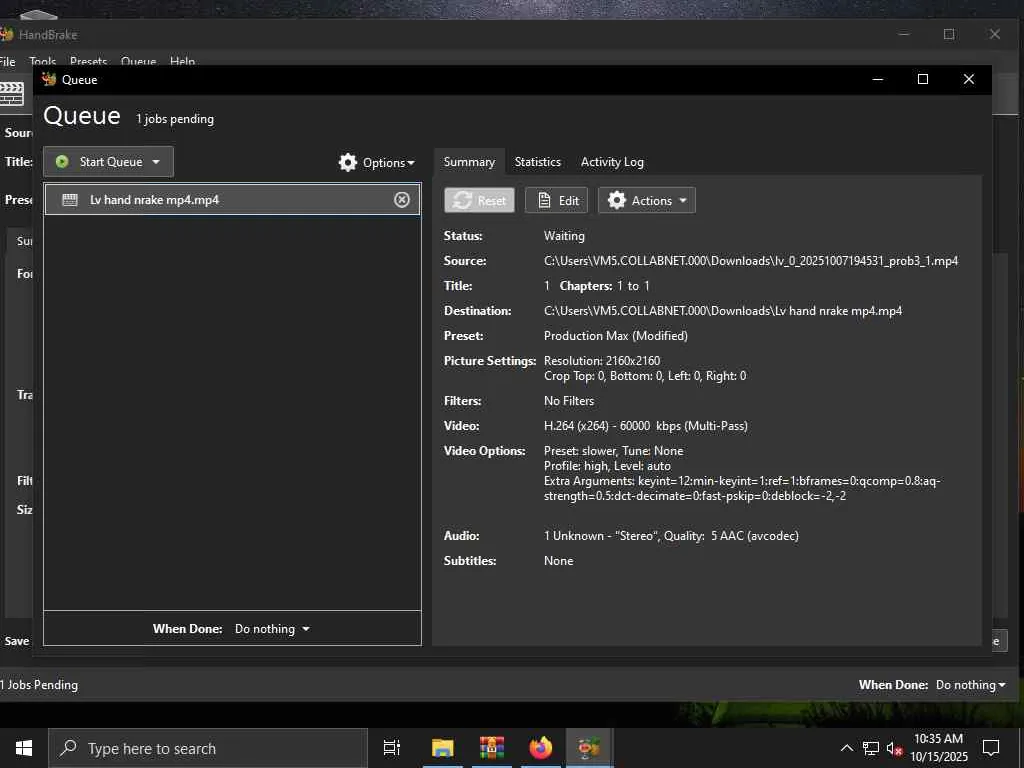
Task: Click the Production Max (Modified) preset text
Action: pyautogui.click(x=616, y=336)
